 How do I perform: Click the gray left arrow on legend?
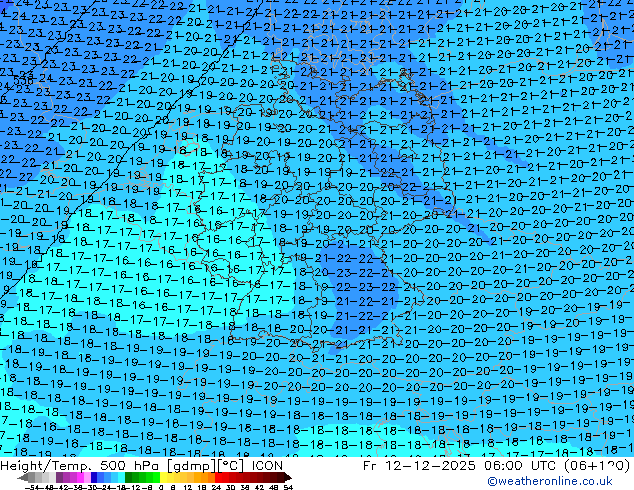(x=22, y=477)
